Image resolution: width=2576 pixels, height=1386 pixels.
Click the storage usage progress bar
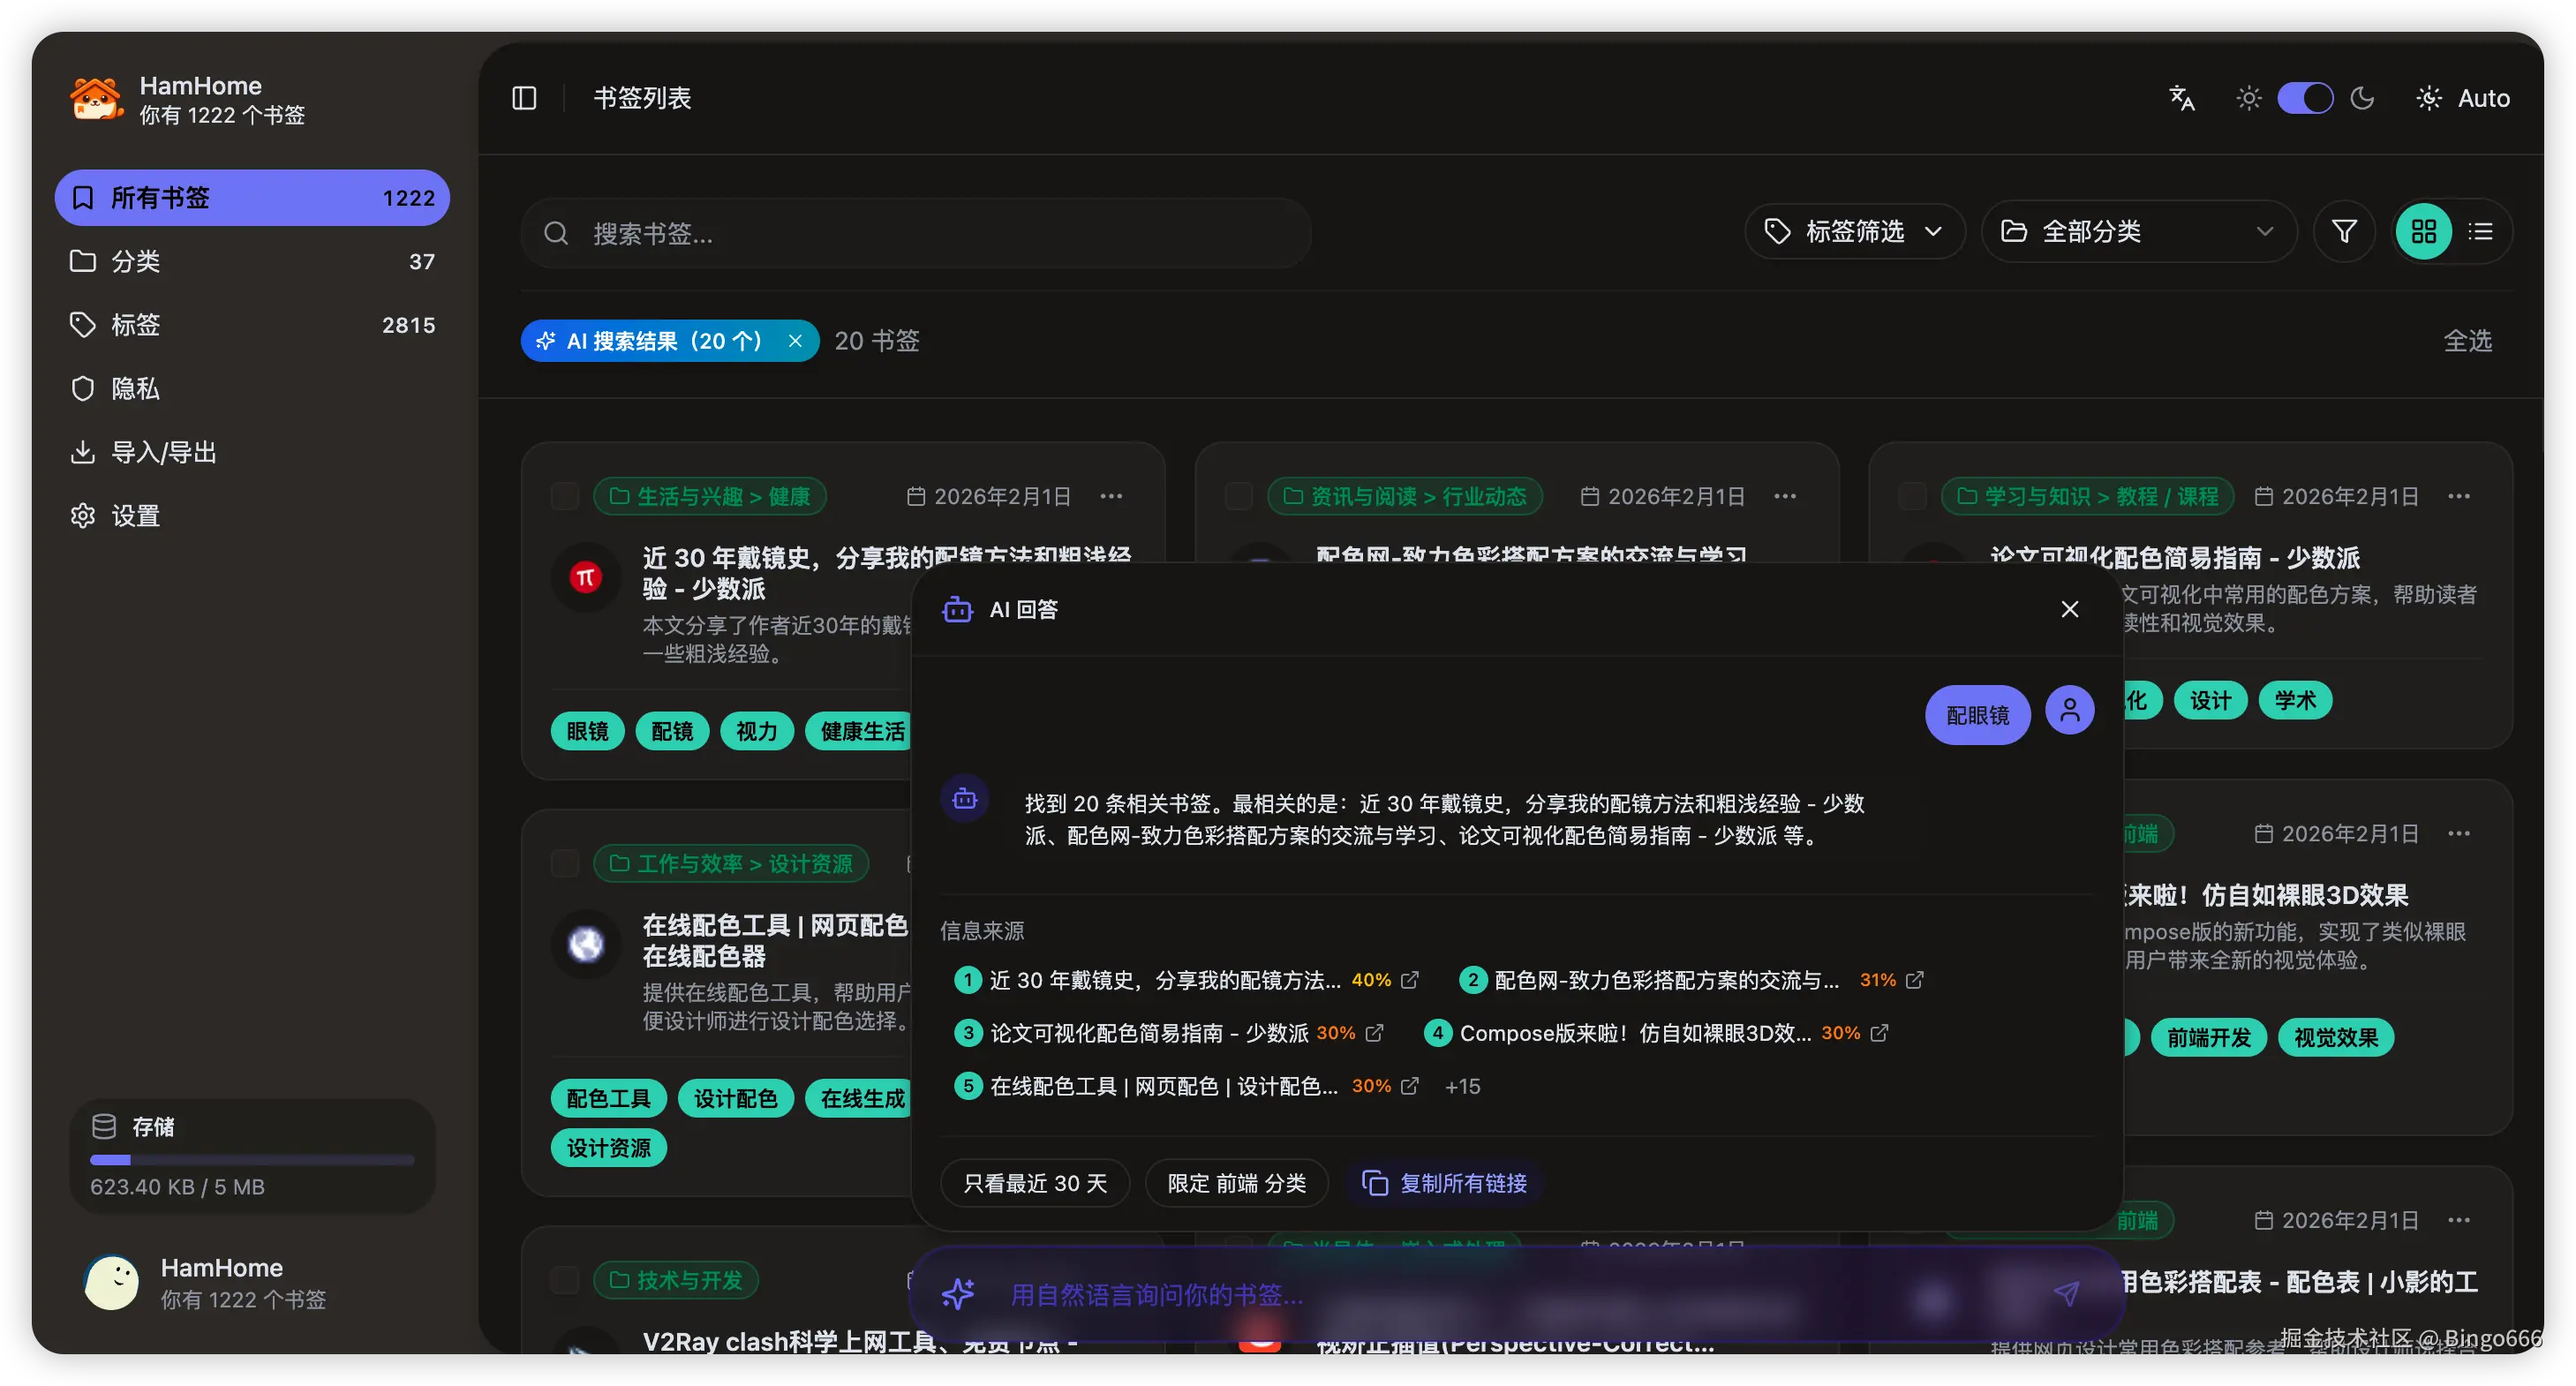(x=252, y=1160)
